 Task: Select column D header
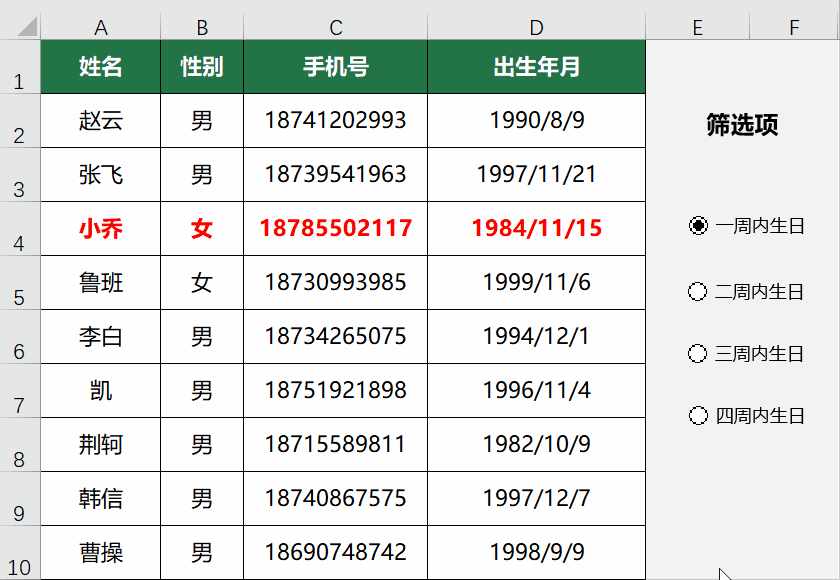(x=536, y=27)
